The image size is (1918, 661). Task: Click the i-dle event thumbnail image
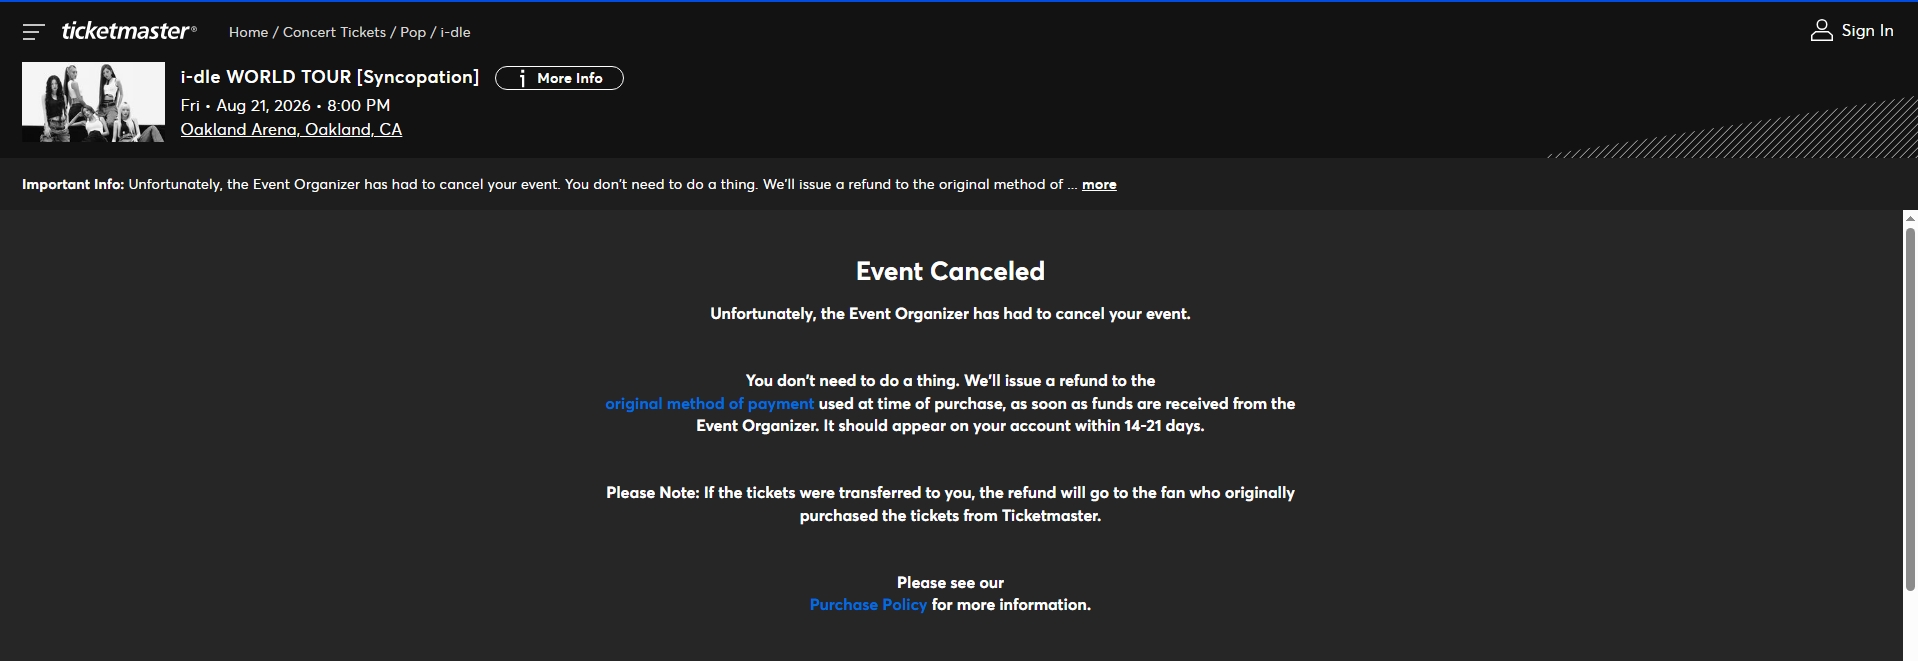[x=93, y=102]
